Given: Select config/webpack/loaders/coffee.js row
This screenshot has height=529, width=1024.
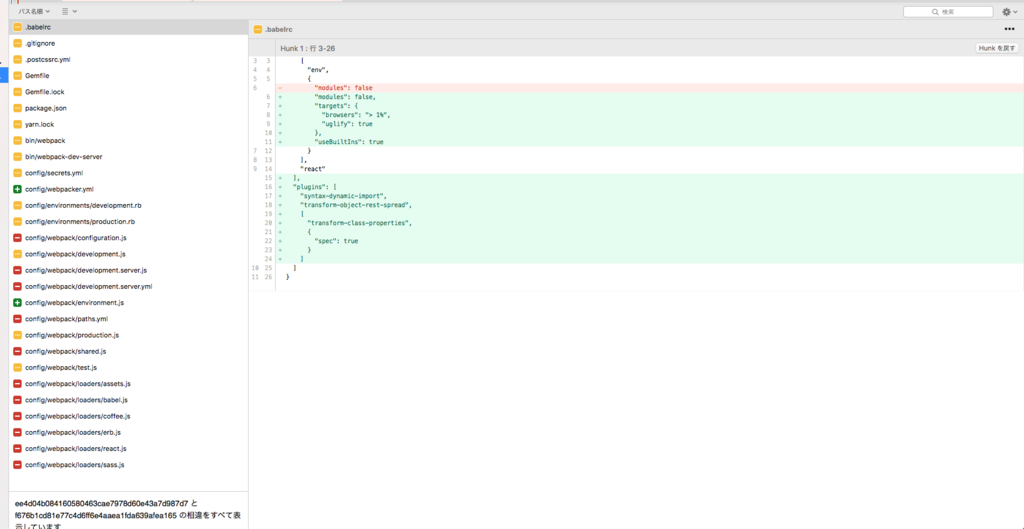Looking at the screenshot, I should (x=129, y=416).
